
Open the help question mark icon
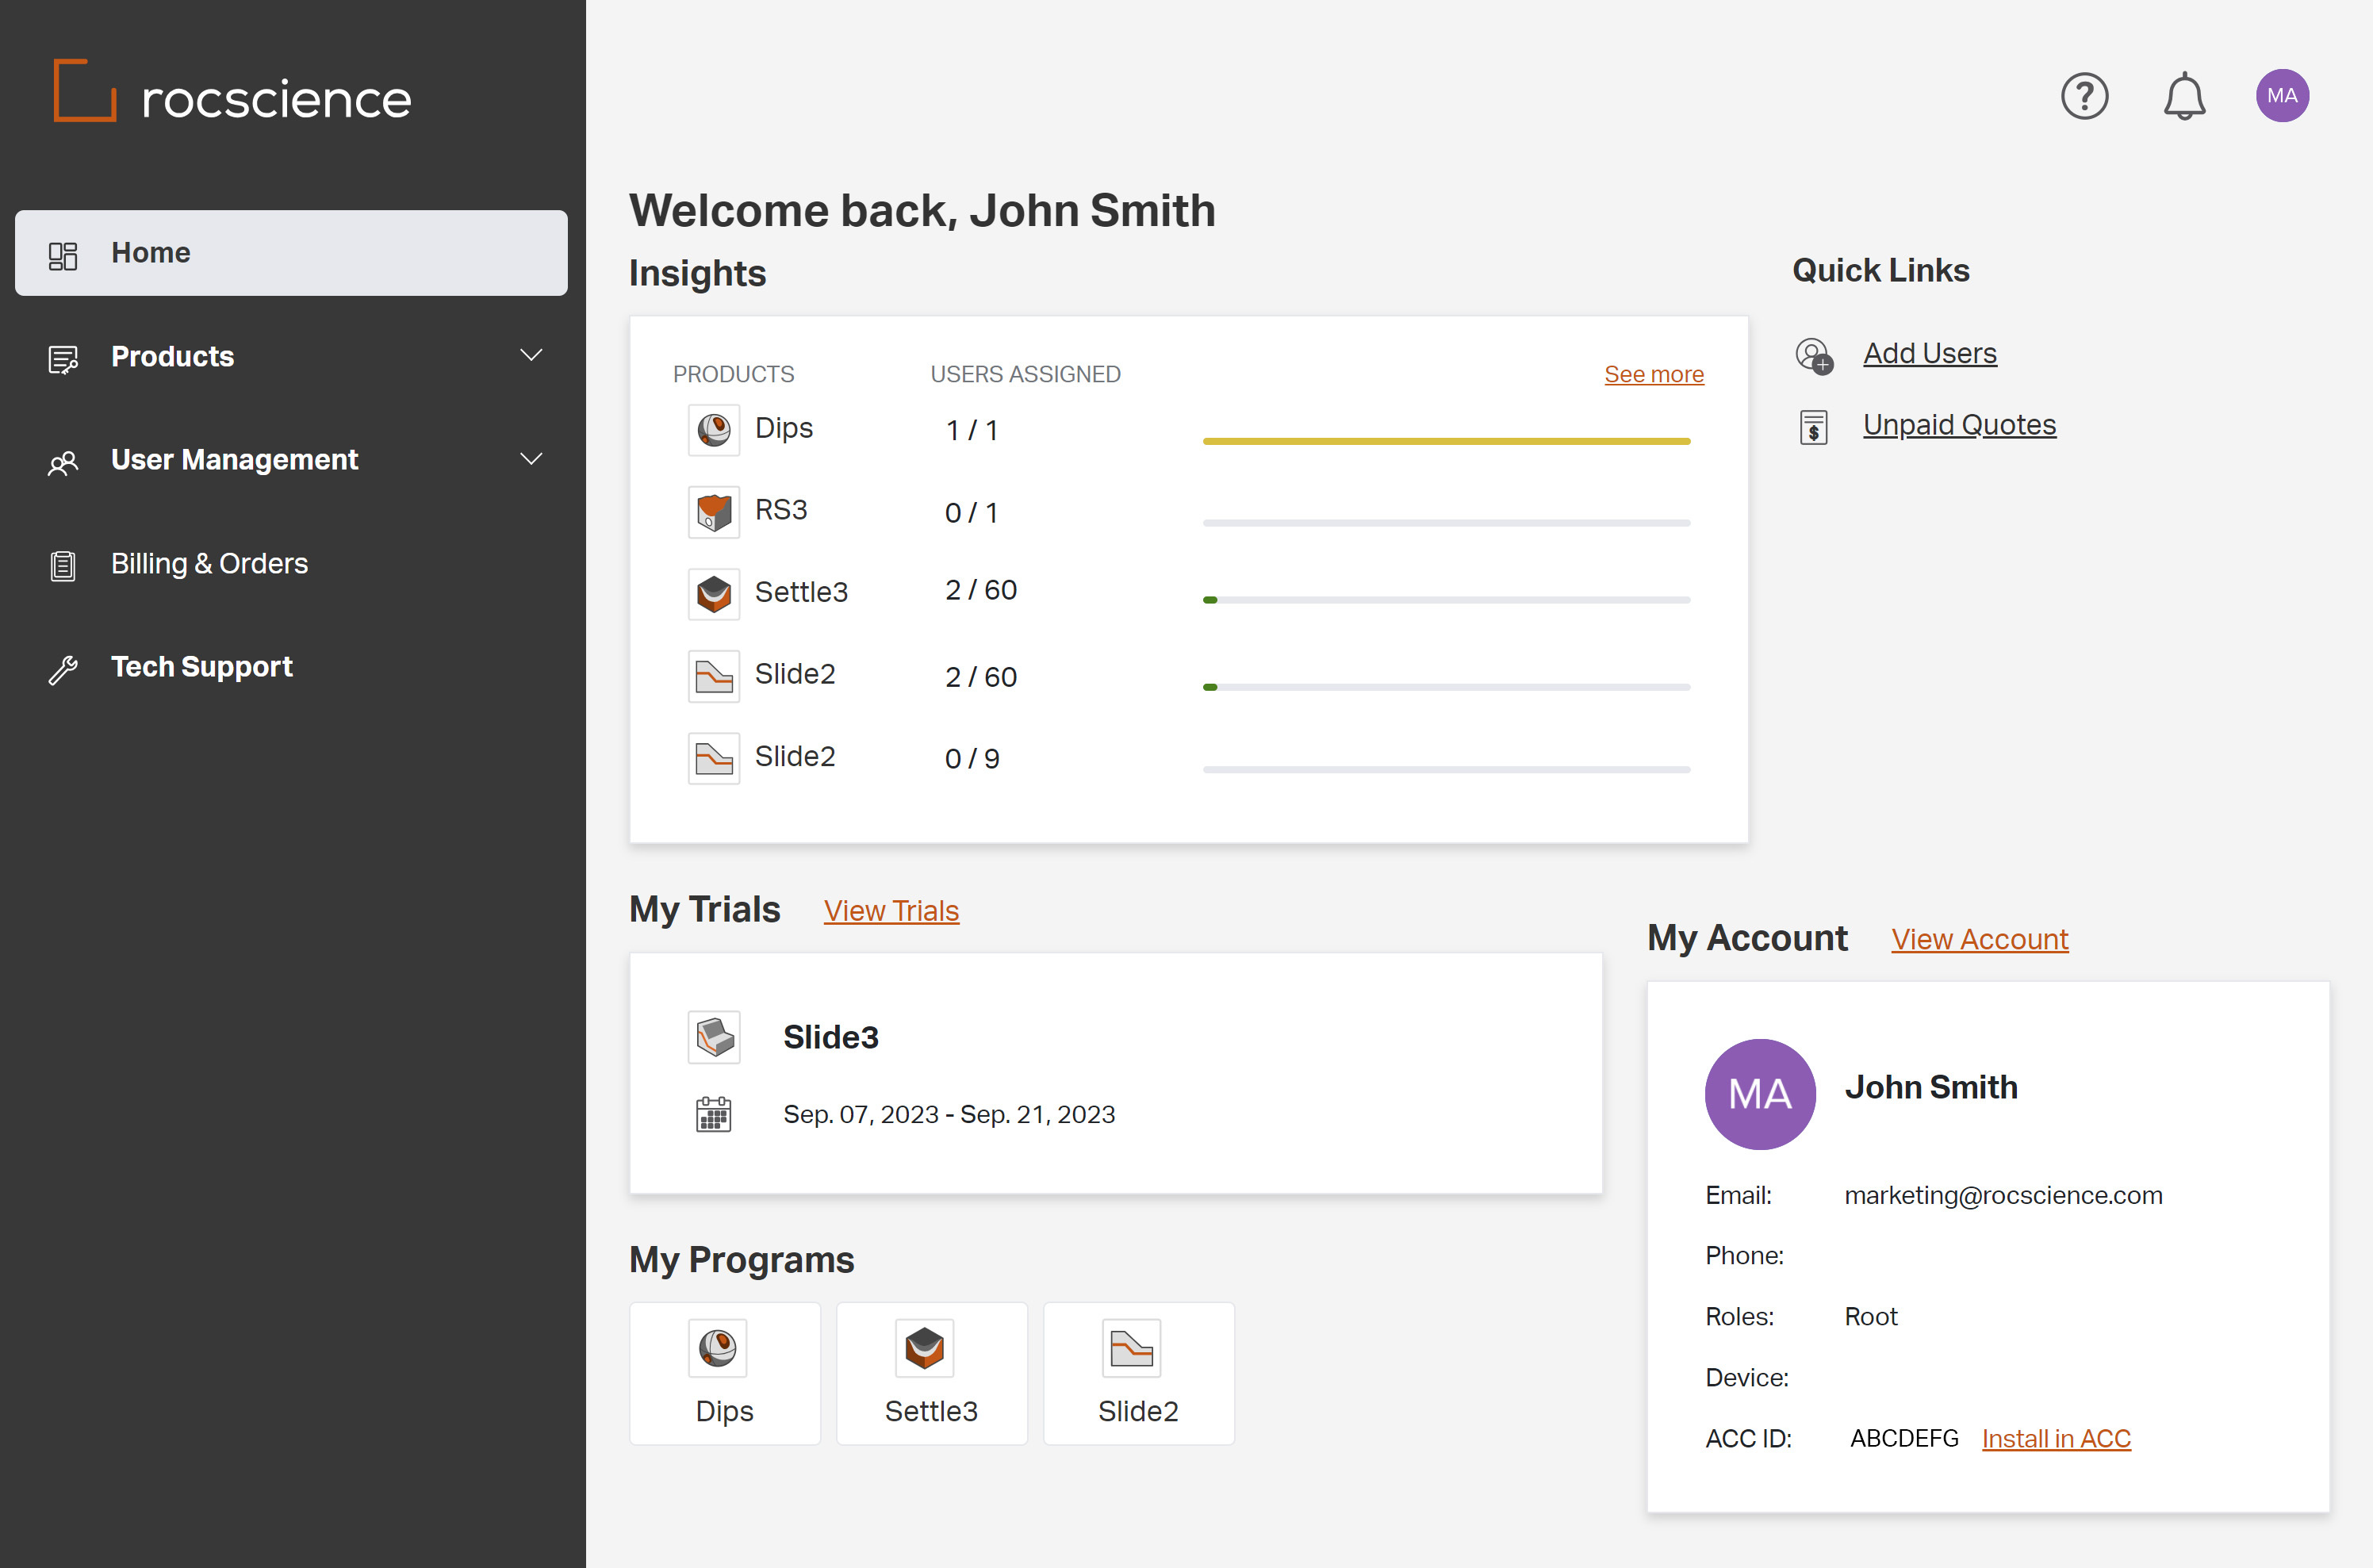click(x=2084, y=96)
